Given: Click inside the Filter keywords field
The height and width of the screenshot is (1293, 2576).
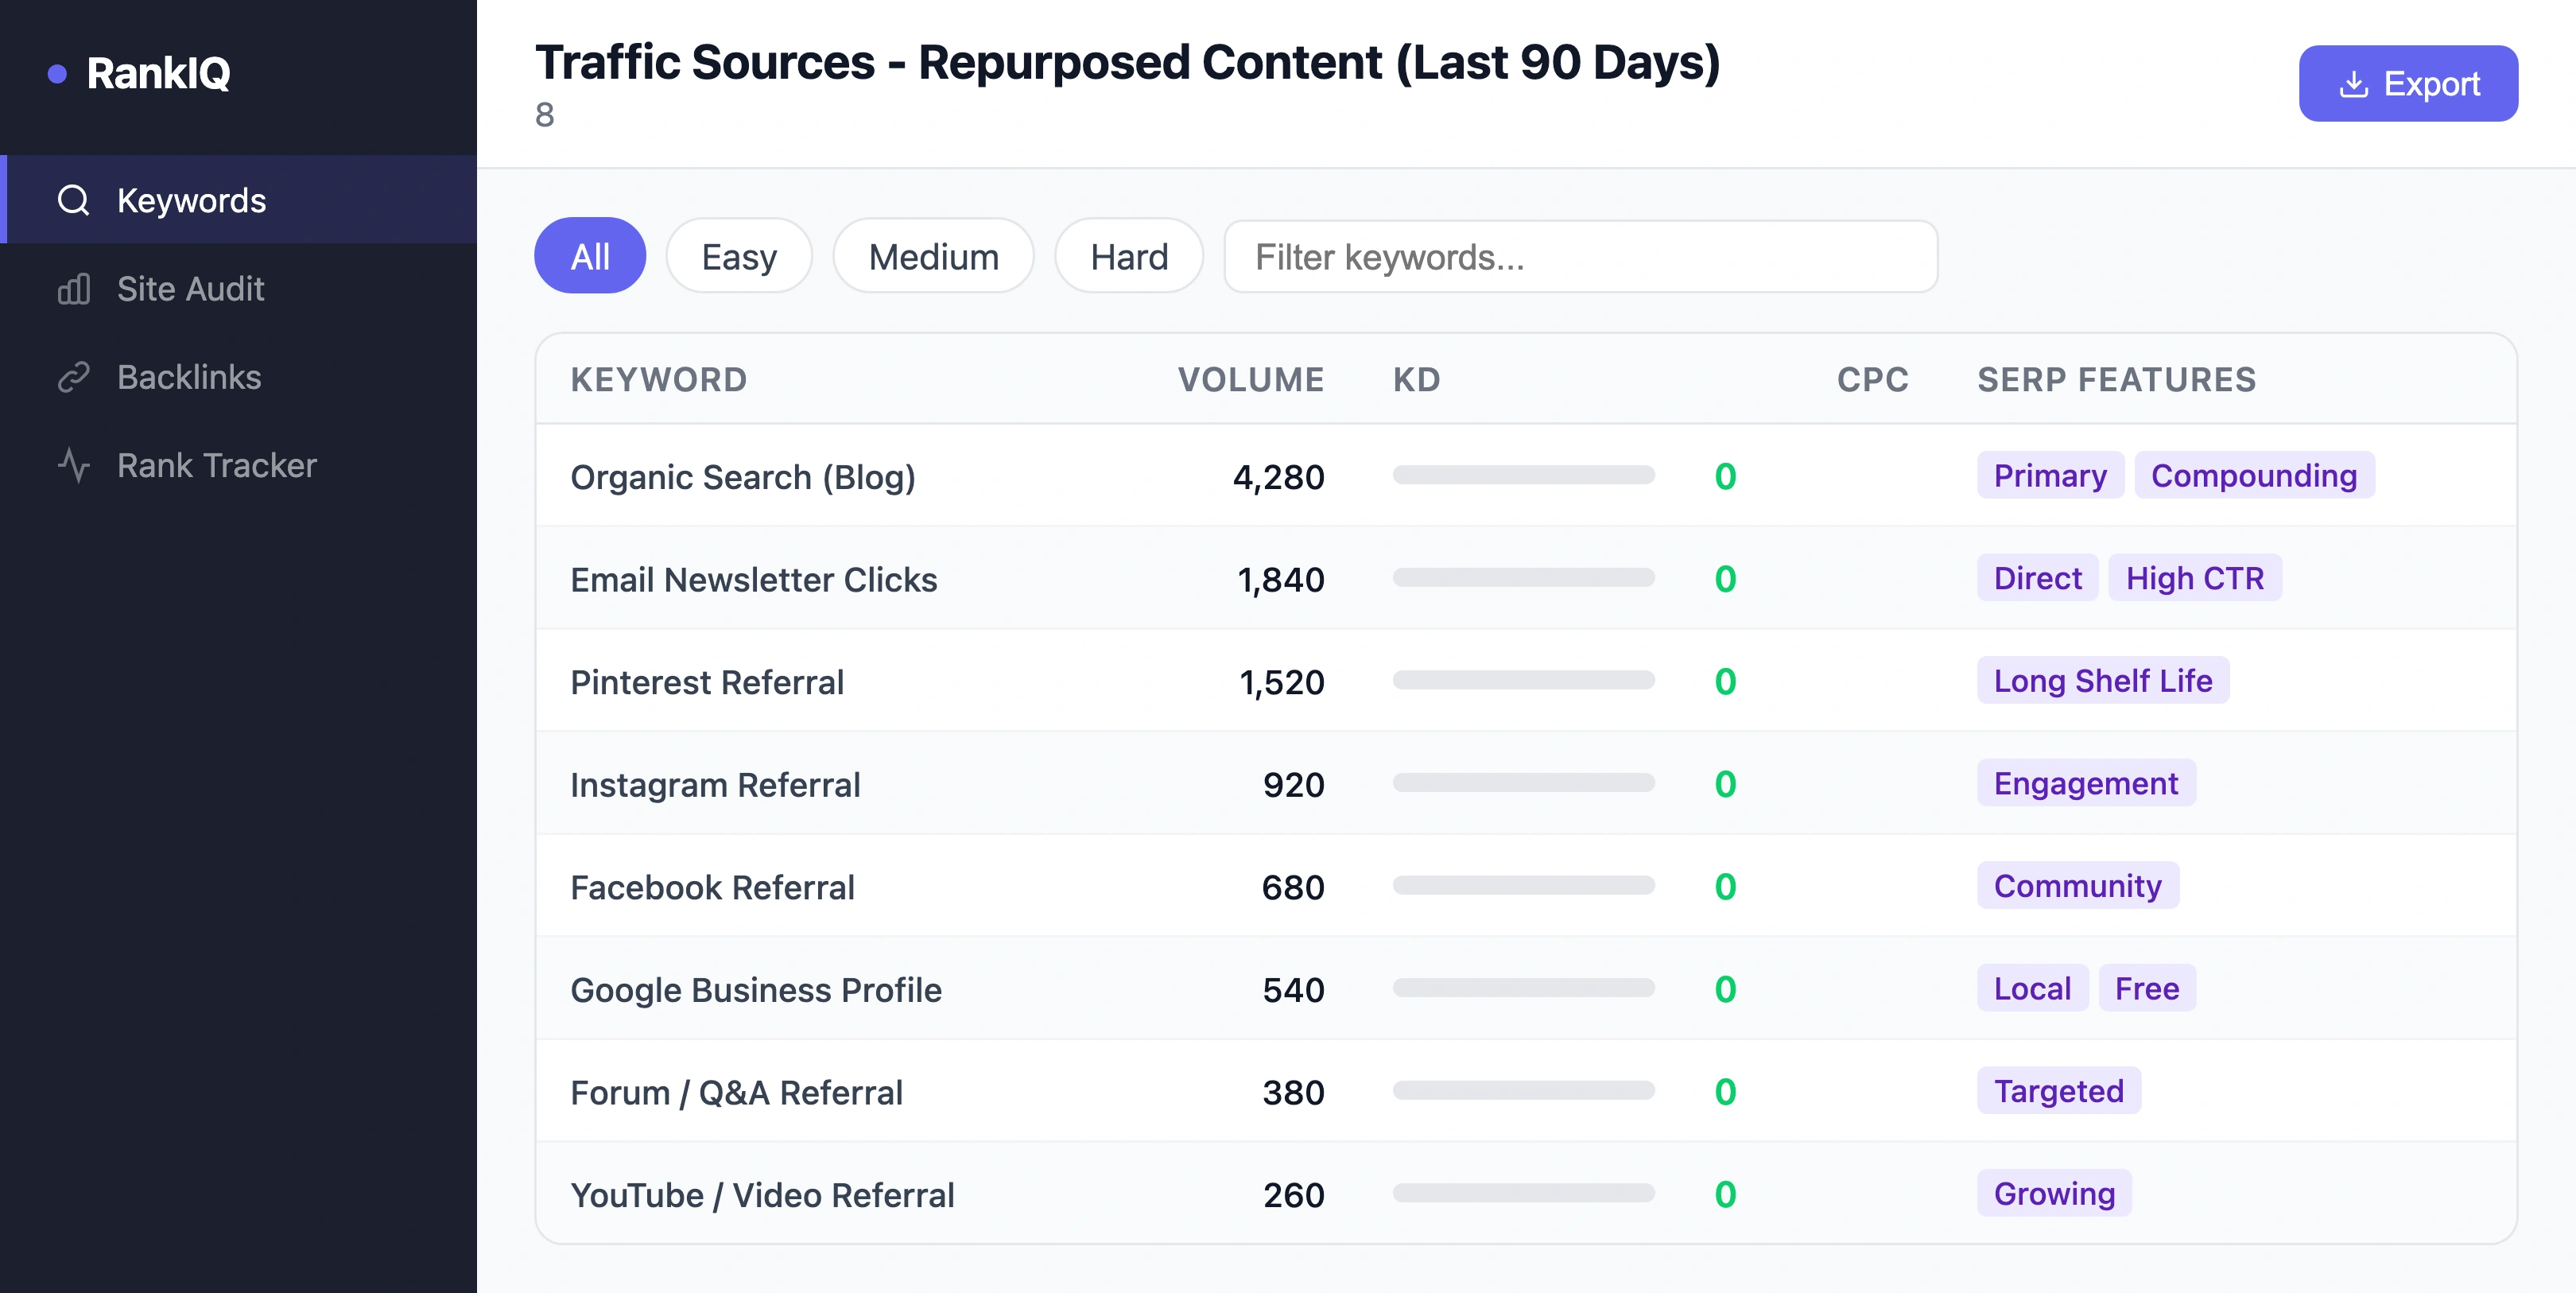Looking at the screenshot, I should [x=1580, y=256].
